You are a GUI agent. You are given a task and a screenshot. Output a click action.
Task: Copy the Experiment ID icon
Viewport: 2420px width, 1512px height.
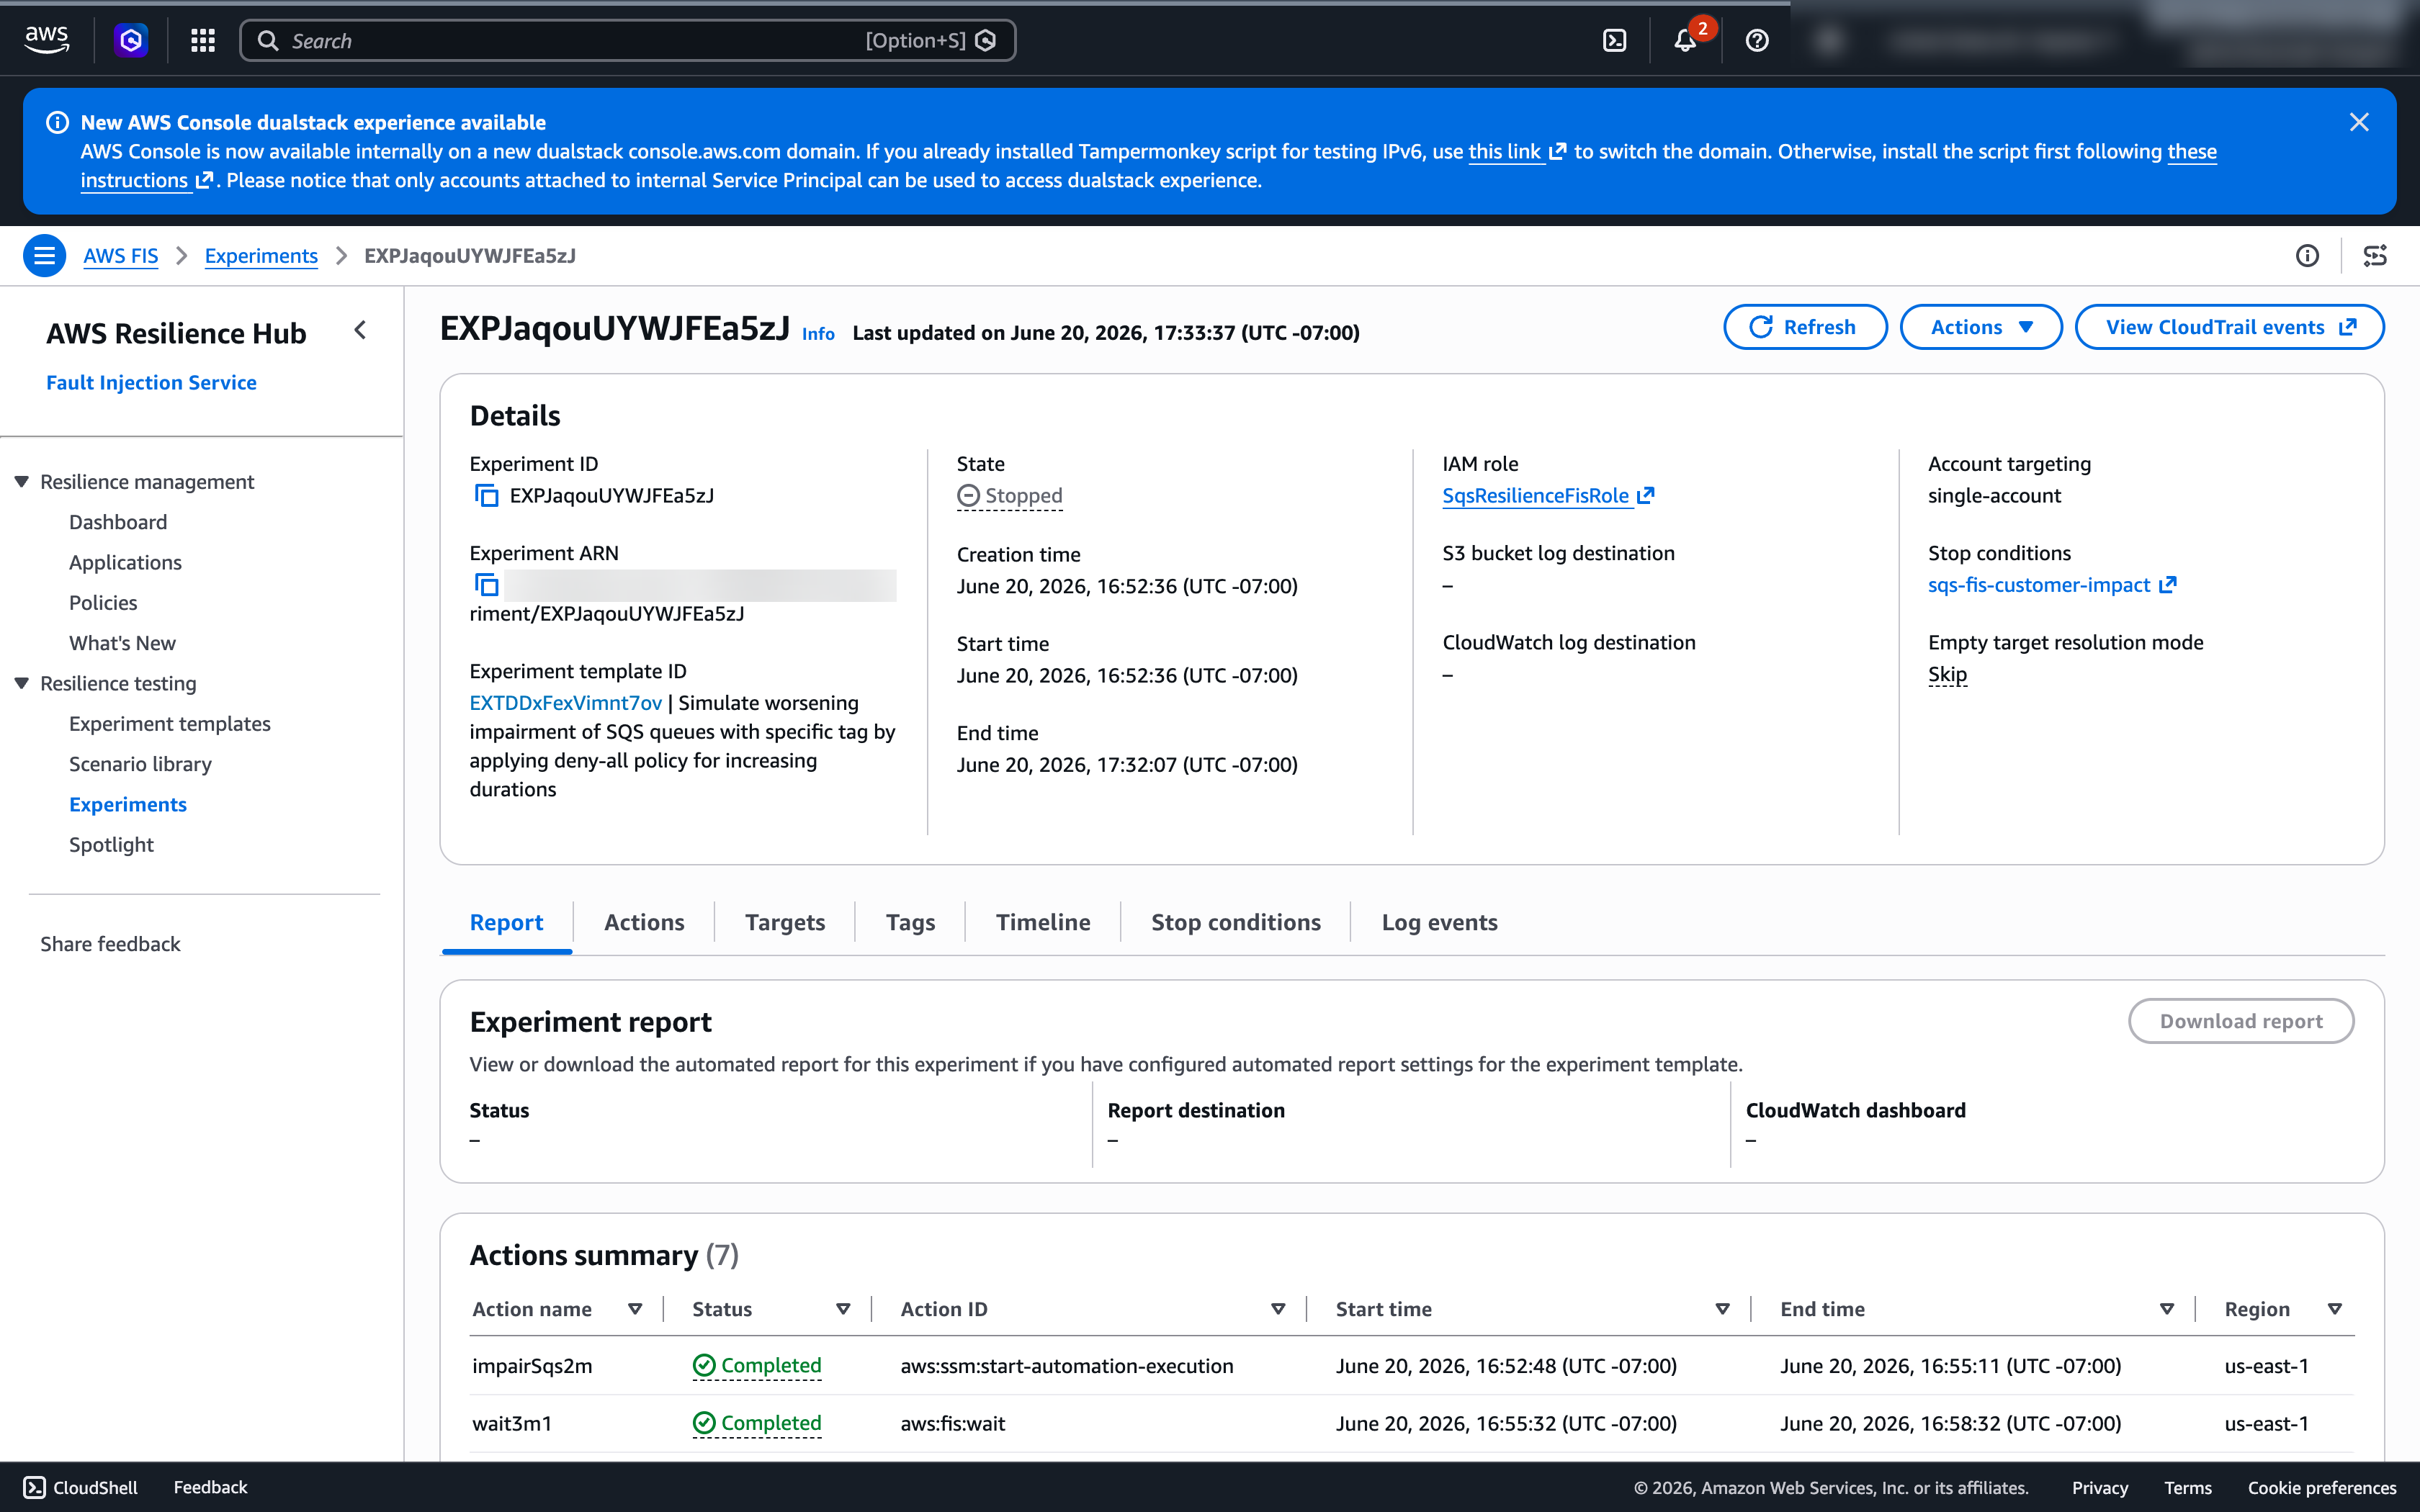point(486,495)
